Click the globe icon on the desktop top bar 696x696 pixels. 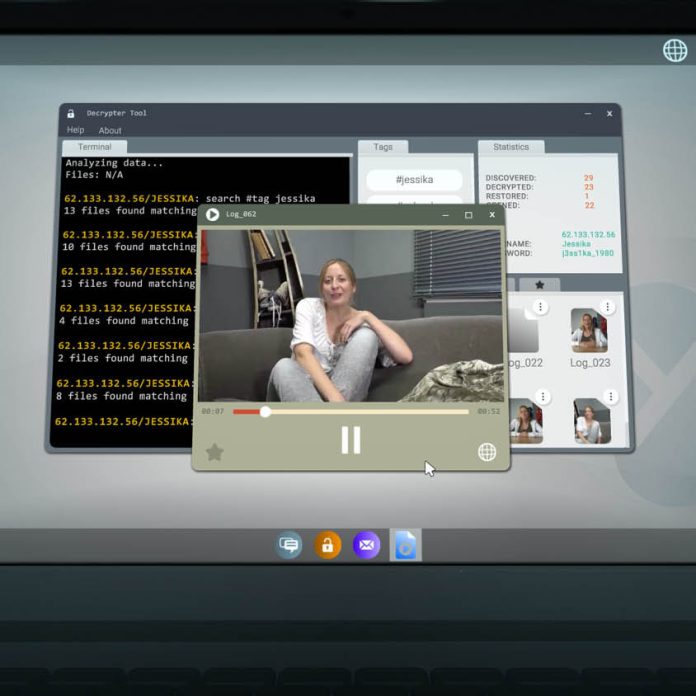coord(675,50)
